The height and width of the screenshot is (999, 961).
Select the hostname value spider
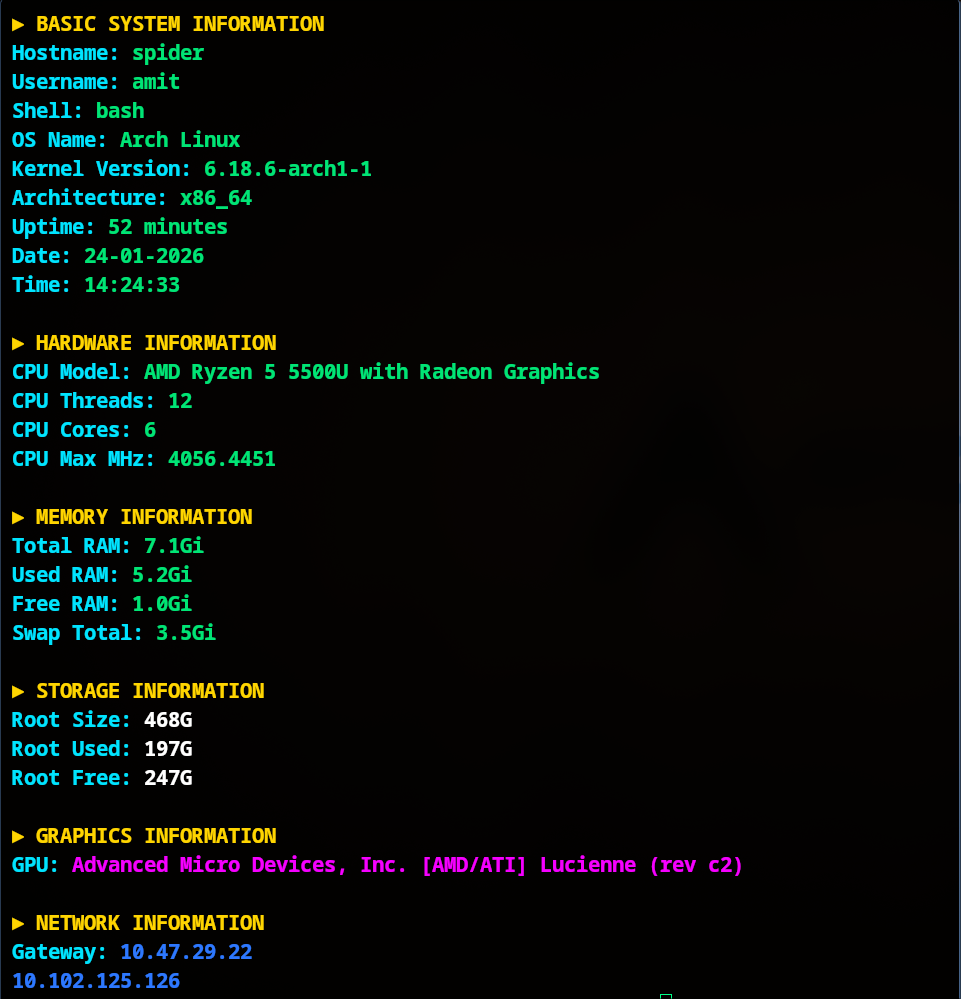[x=167, y=52]
